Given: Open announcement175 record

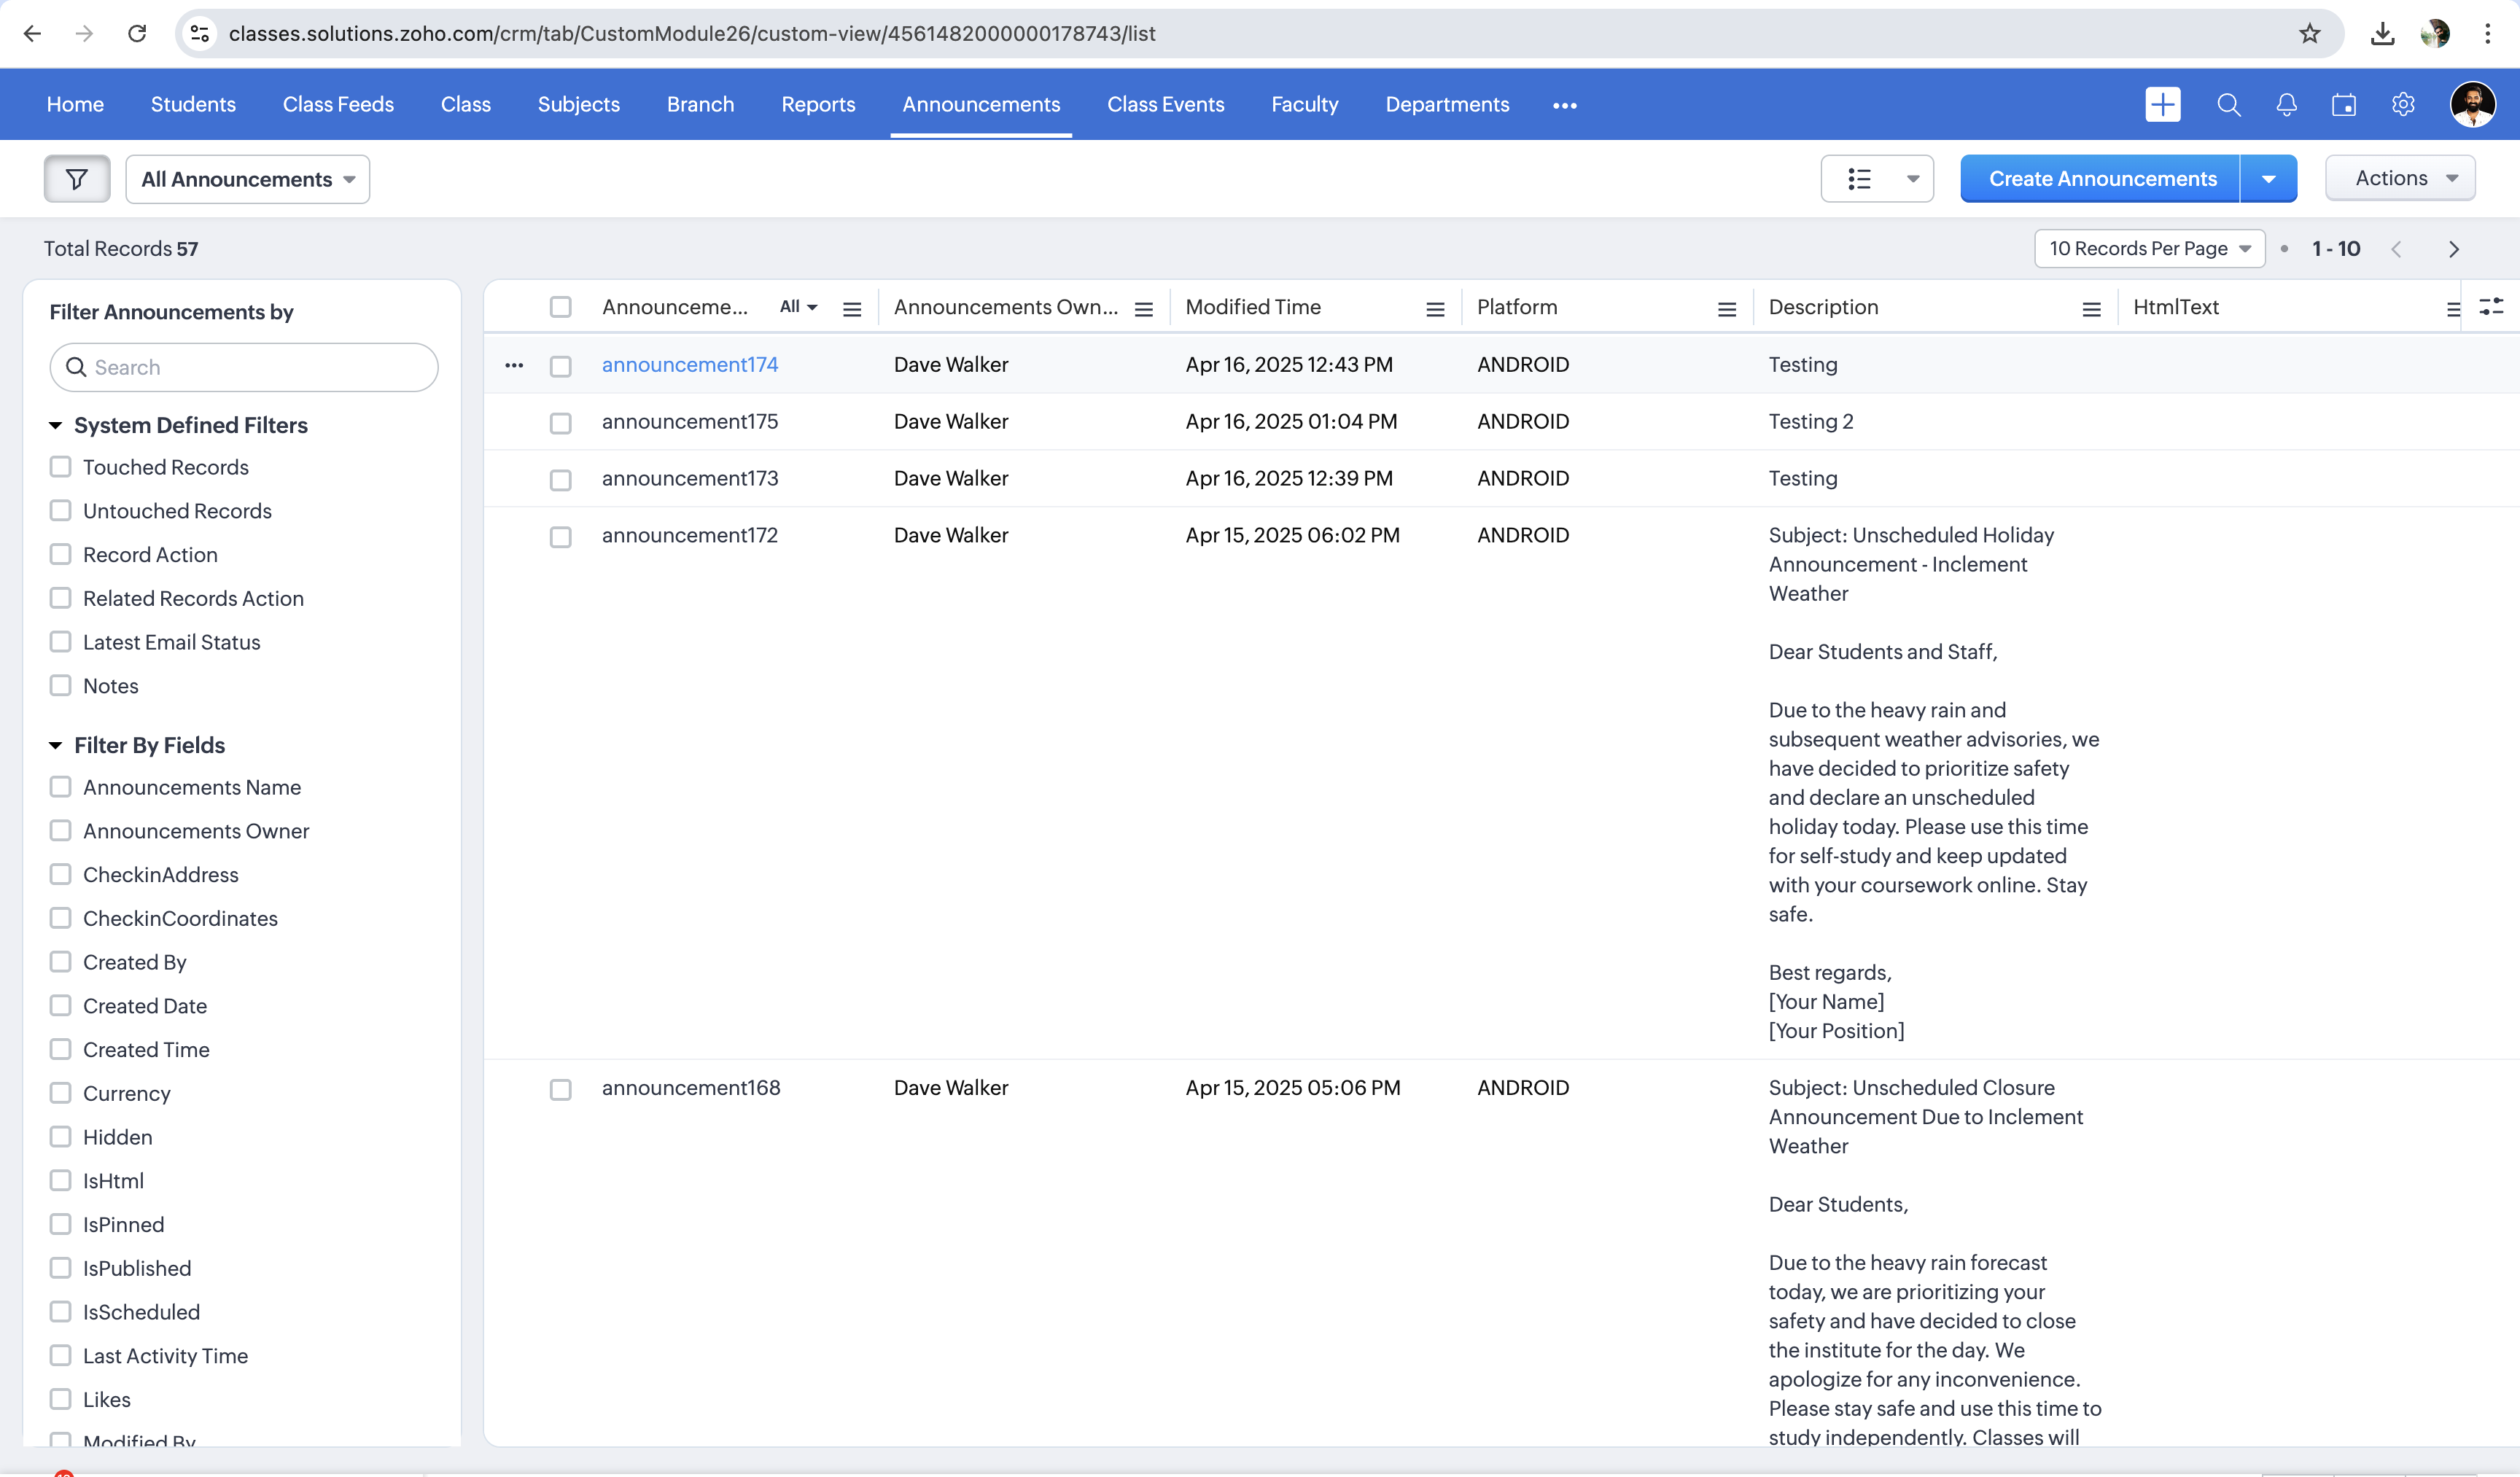Looking at the screenshot, I should click(690, 422).
